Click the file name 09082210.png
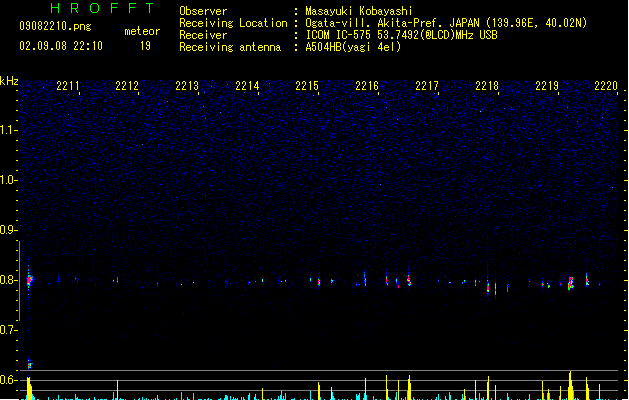Viewport: 629px width, 400px height. point(55,26)
